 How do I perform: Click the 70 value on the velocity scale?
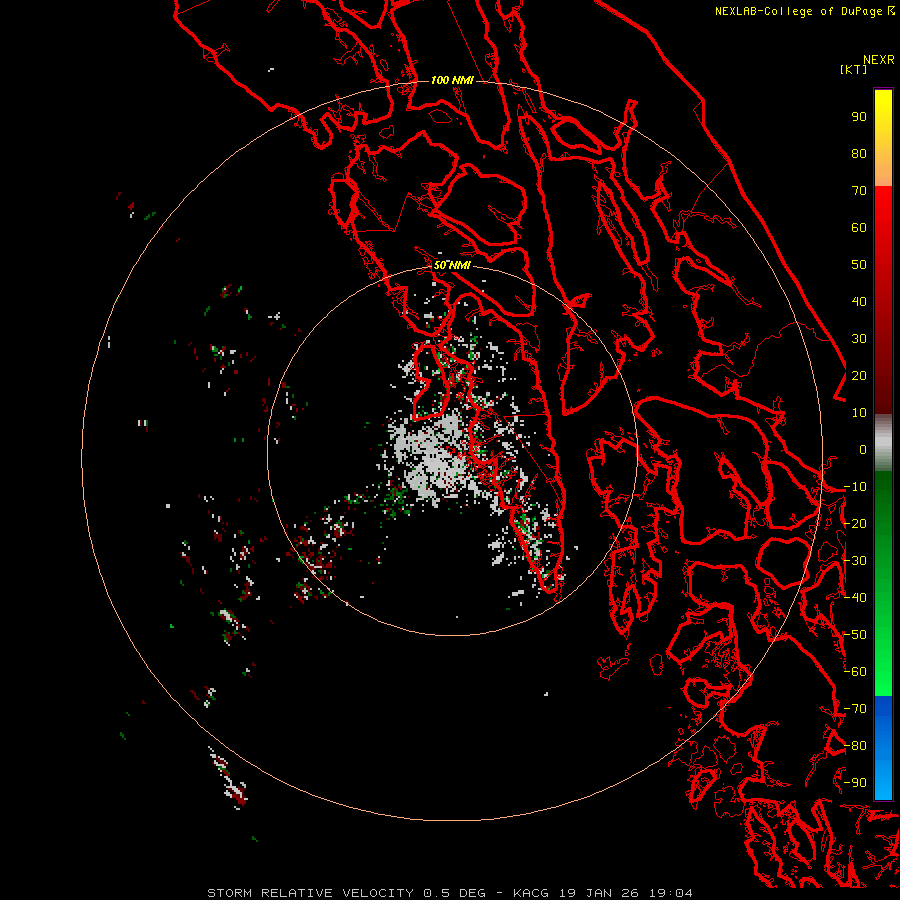pos(859,191)
